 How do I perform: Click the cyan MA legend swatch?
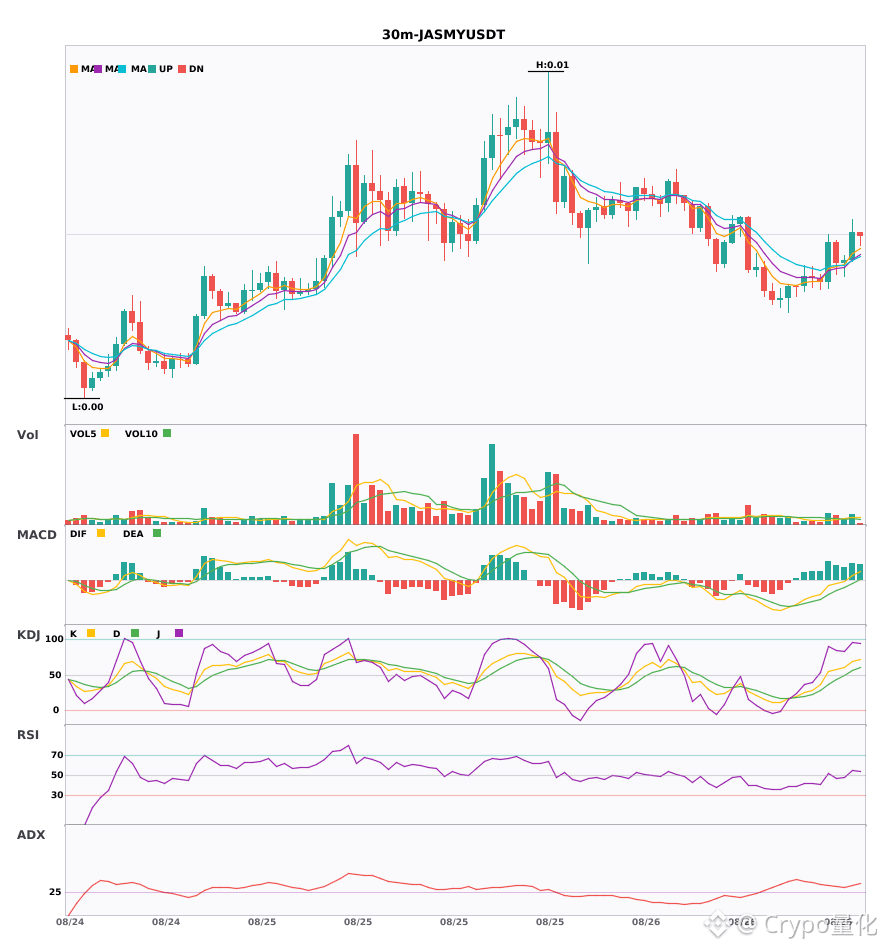click(122, 69)
